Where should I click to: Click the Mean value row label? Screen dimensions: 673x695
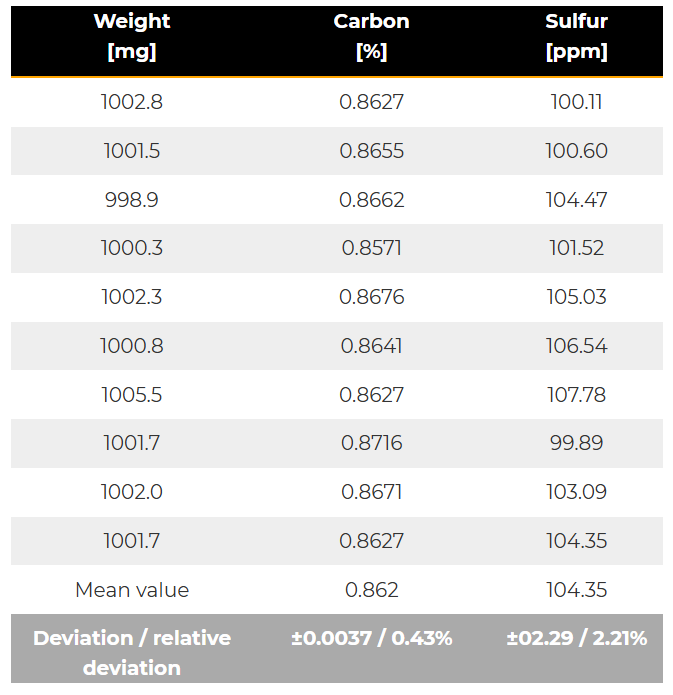pyautogui.click(x=132, y=590)
